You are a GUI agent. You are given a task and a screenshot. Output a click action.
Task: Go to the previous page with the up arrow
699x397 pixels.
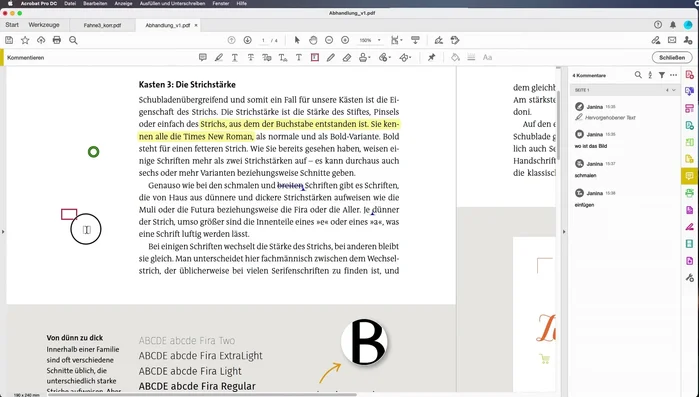coord(231,40)
